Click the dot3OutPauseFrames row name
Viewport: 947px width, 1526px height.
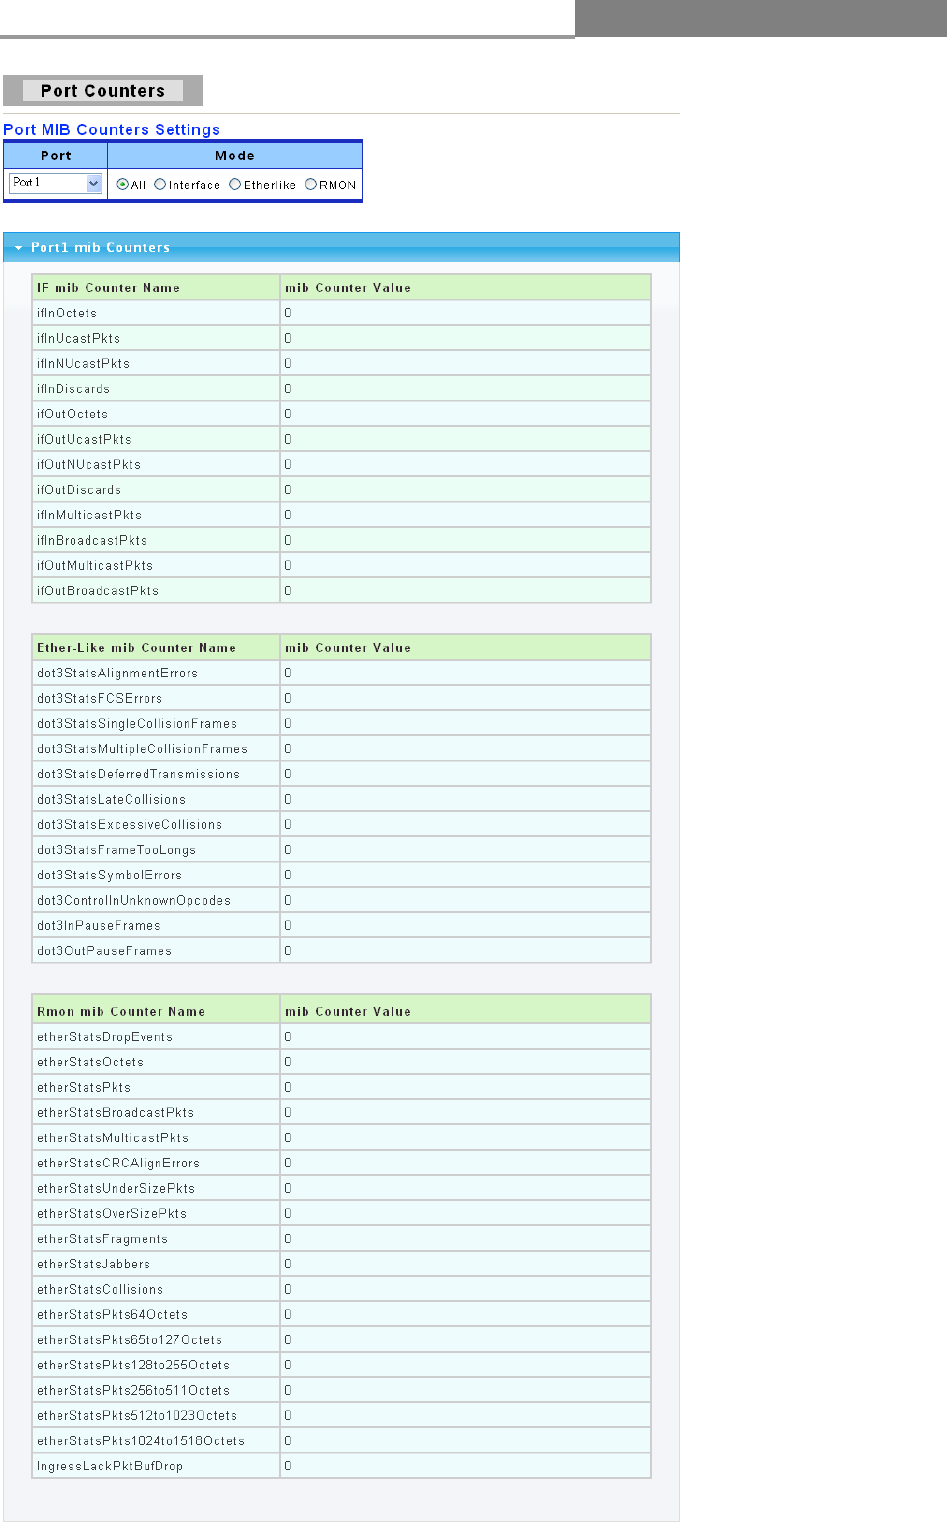104,950
